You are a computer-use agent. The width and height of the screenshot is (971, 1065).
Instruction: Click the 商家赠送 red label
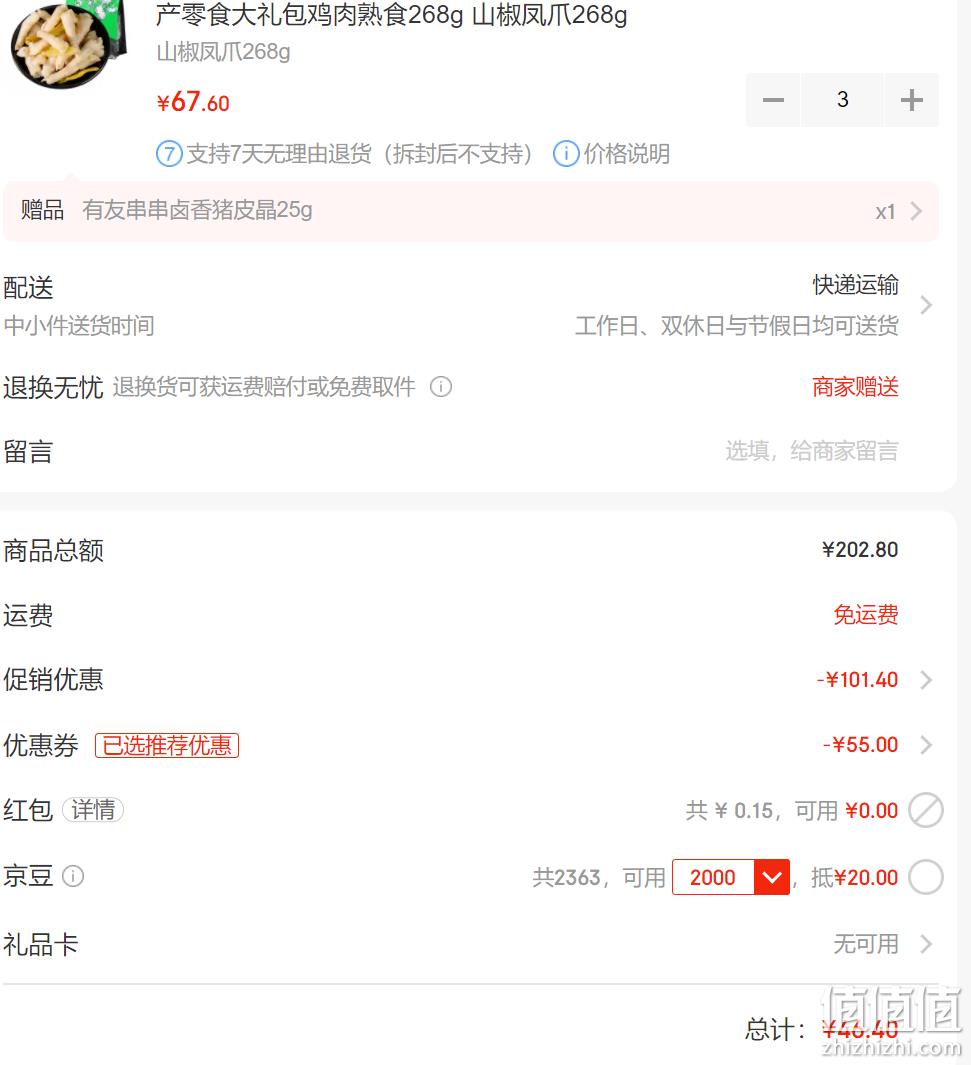856,387
